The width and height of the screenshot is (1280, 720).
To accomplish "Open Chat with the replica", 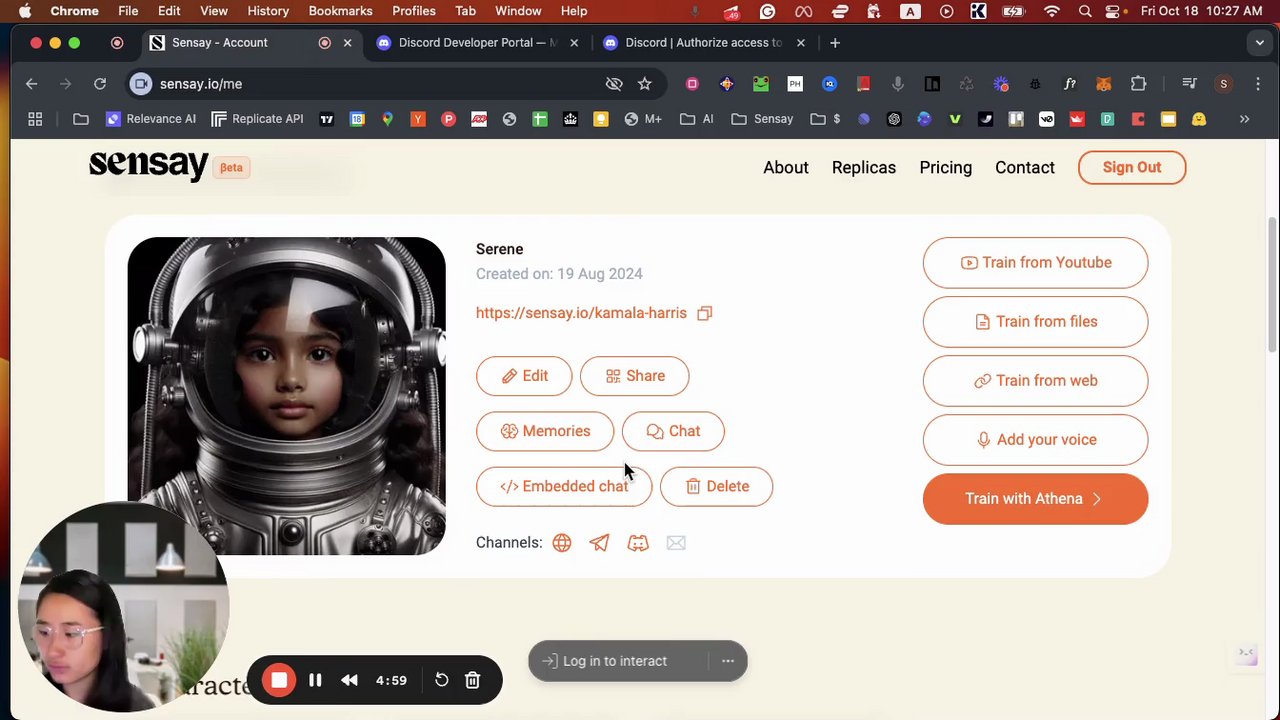I will point(673,431).
